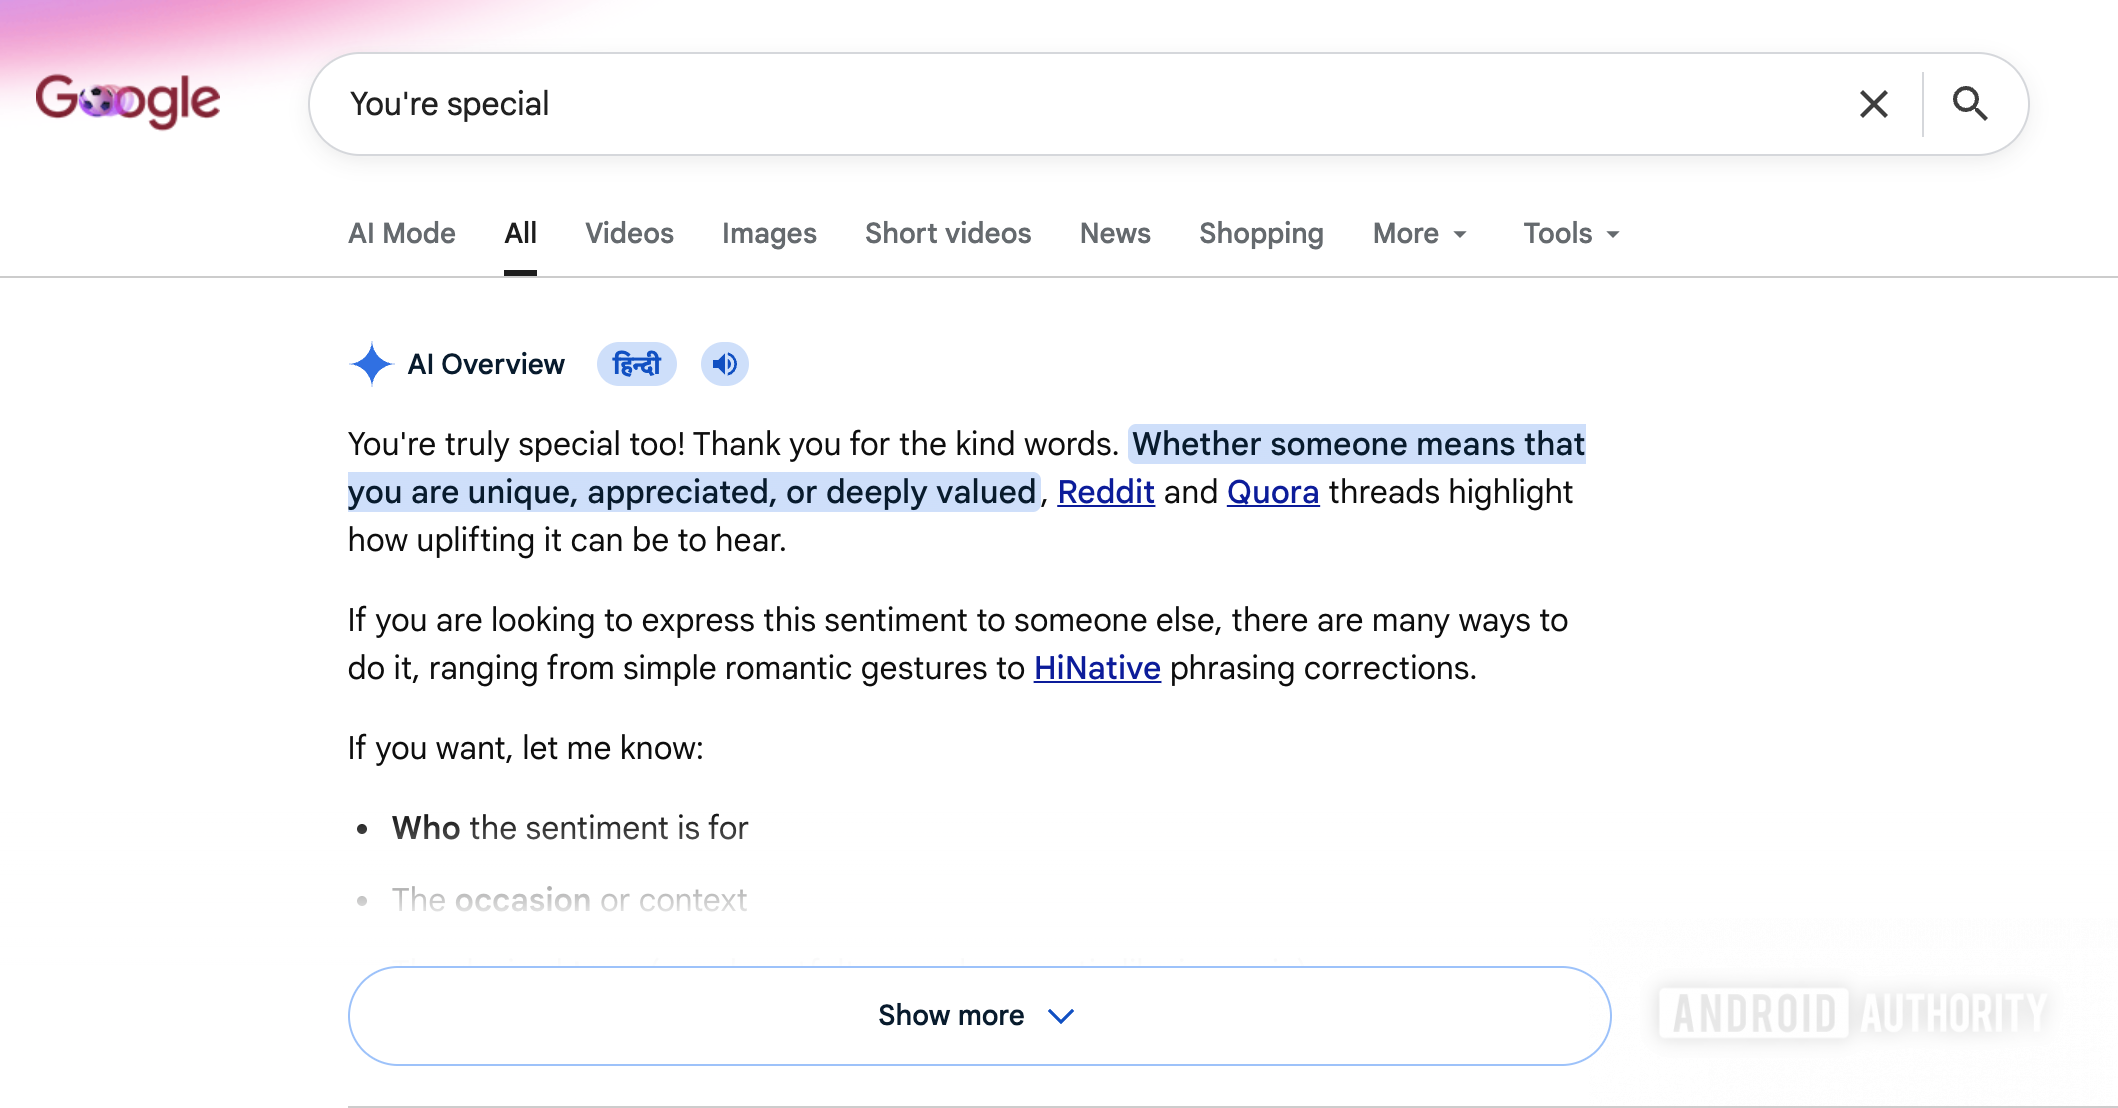Open the Shopping tab
Image resolution: width=2118 pixels, height=1108 pixels.
point(1261,233)
